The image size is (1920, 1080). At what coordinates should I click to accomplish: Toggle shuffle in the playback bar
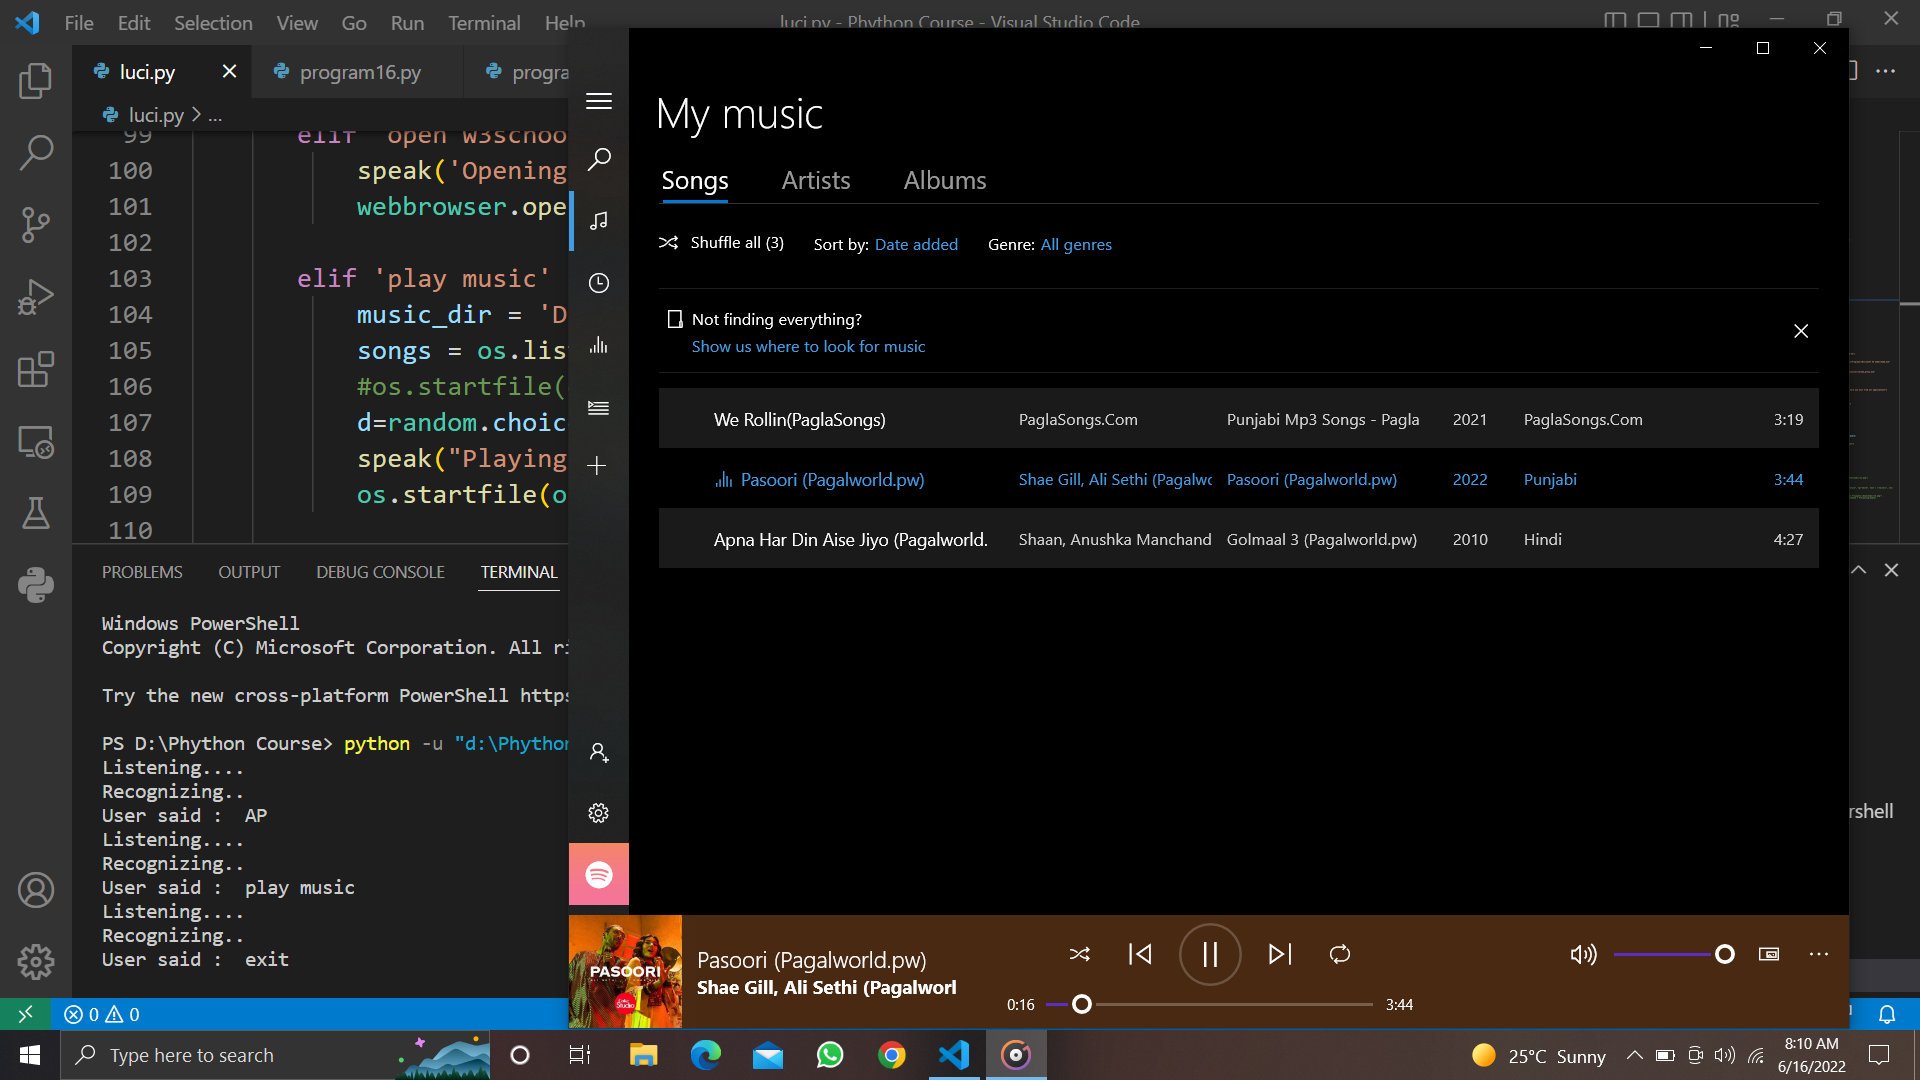pyautogui.click(x=1080, y=954)
